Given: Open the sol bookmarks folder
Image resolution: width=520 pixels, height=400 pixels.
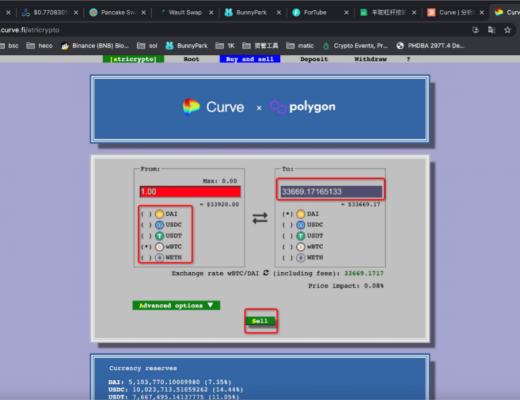Looking at the screenshot, I should pyautogui.click(x=147, y=46).
